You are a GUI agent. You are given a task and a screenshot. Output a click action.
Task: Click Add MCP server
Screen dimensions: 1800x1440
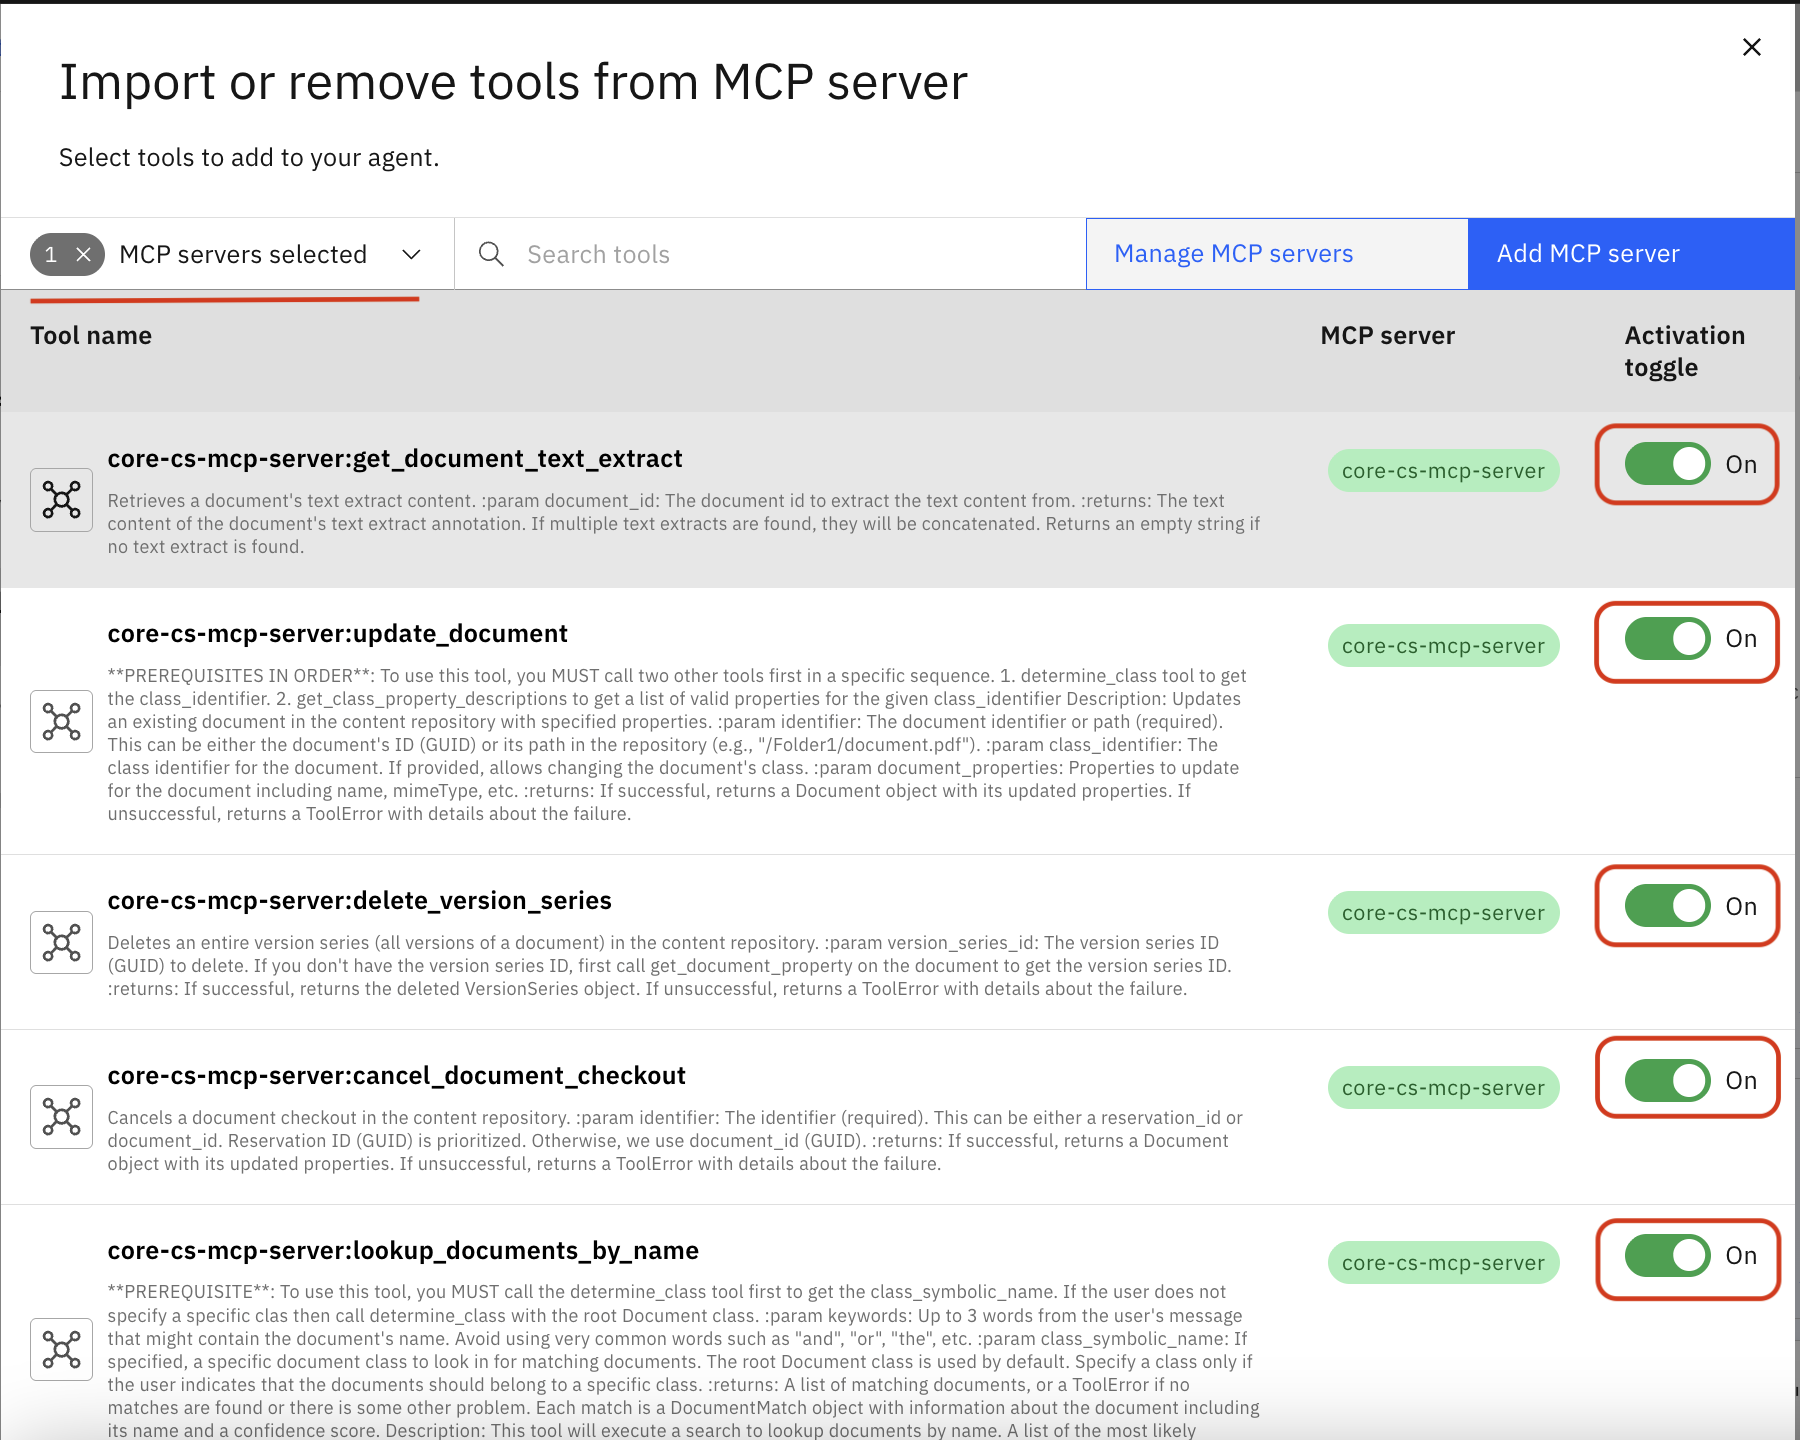pyautogui.click(x=1586, y=254)
